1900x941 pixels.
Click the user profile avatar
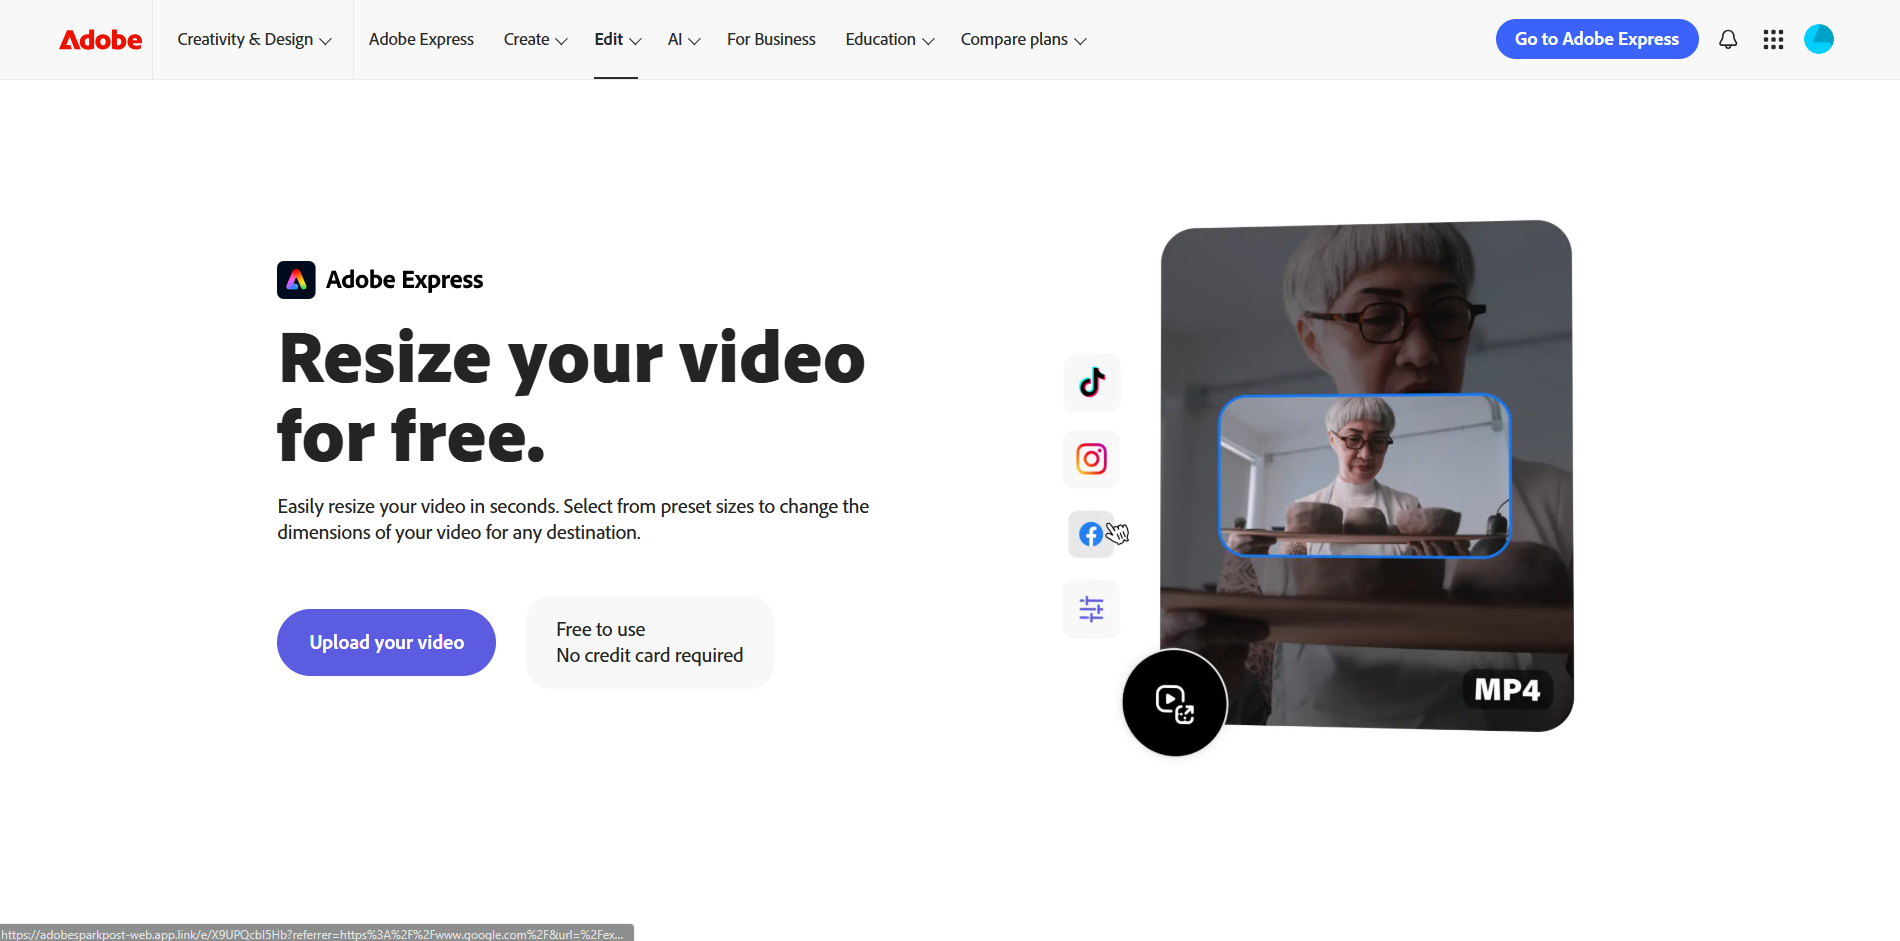click(x=1819, y=39)
